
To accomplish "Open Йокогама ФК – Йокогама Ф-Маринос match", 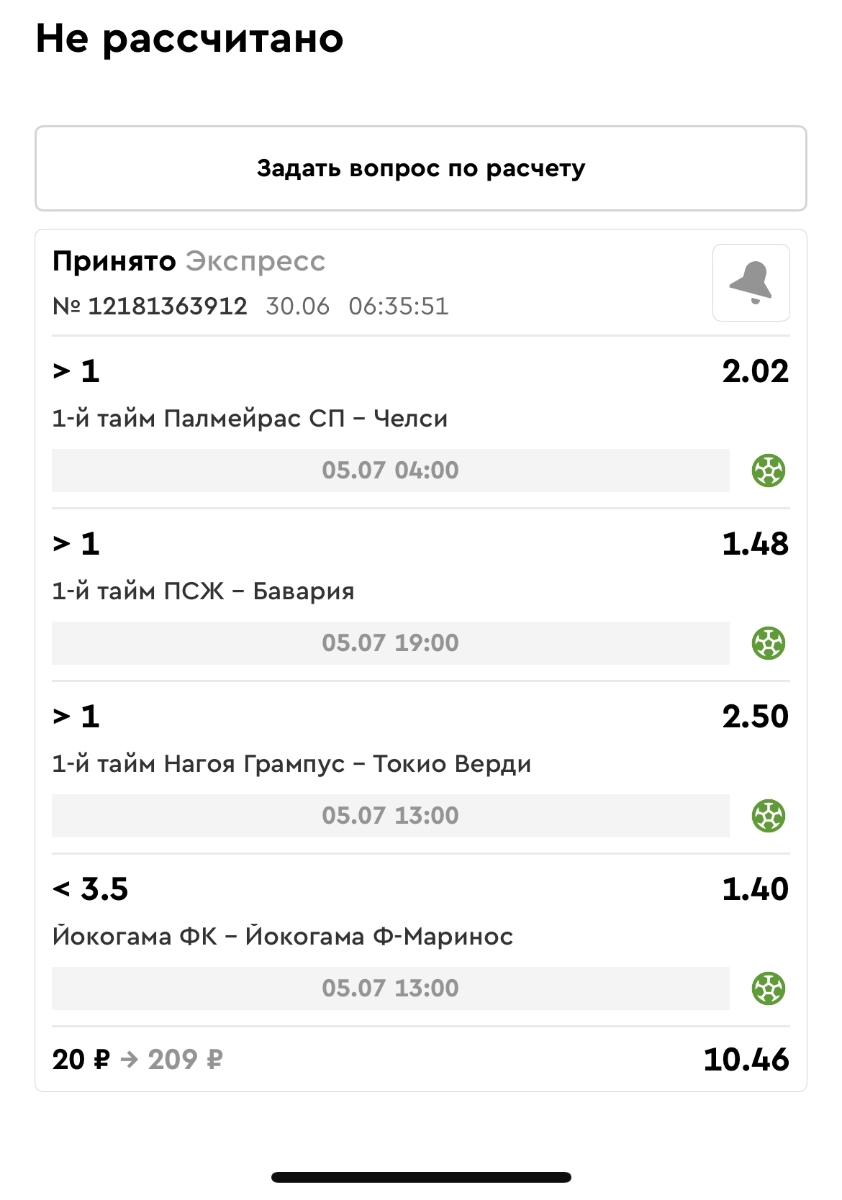I will (x=282, y=937).
